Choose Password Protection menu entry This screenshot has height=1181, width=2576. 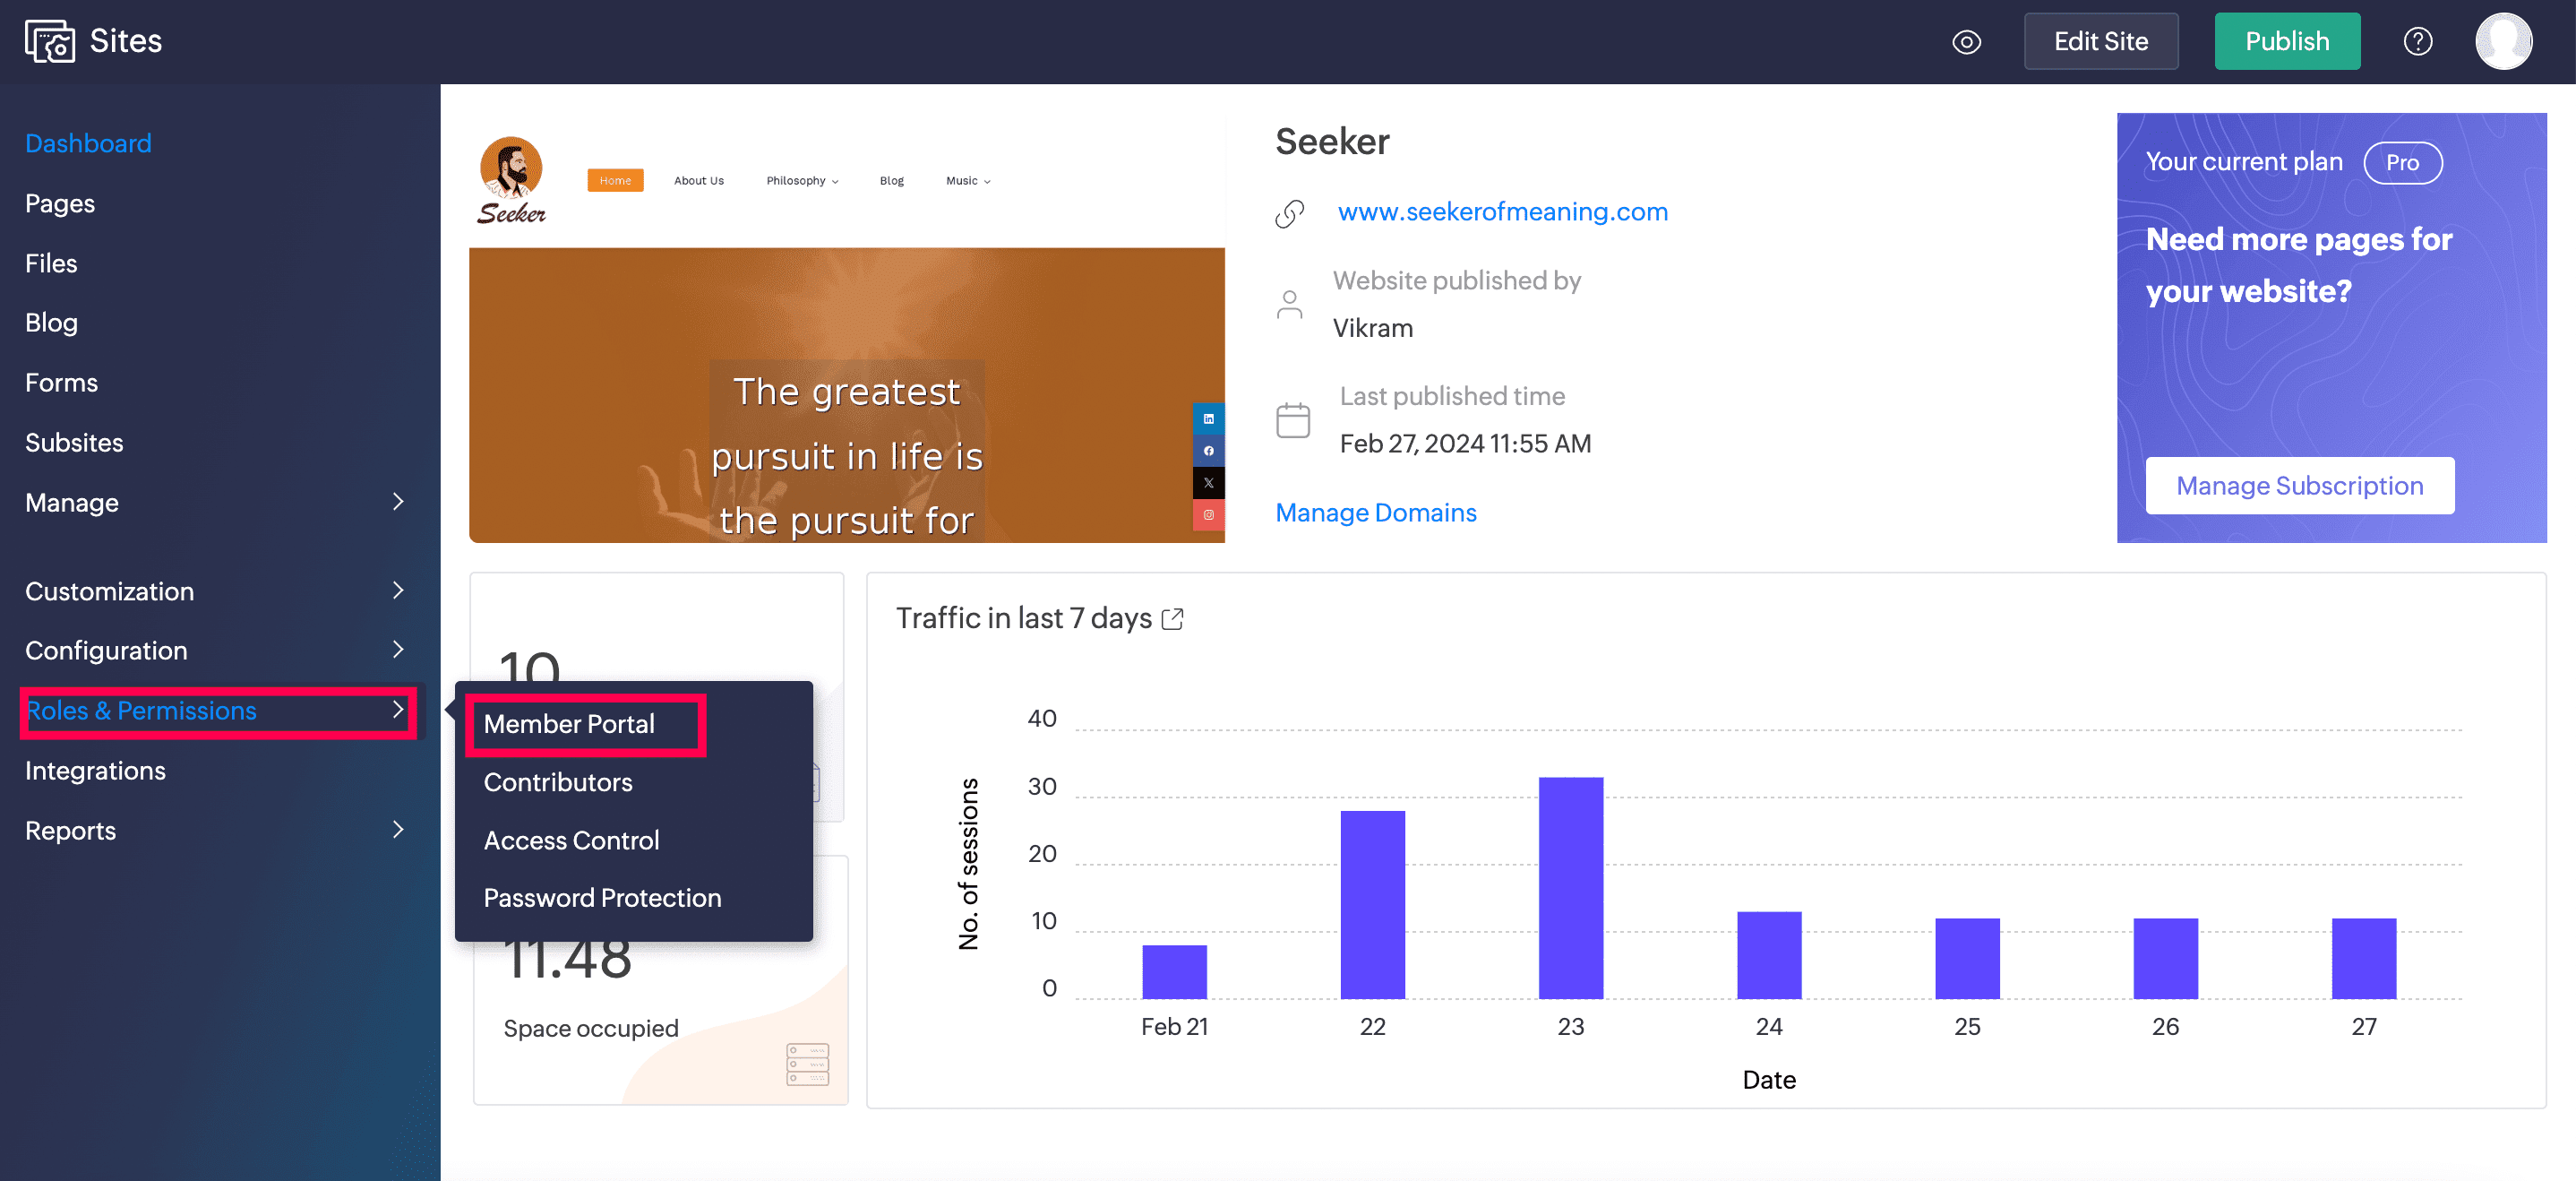(x=602, y=898)
